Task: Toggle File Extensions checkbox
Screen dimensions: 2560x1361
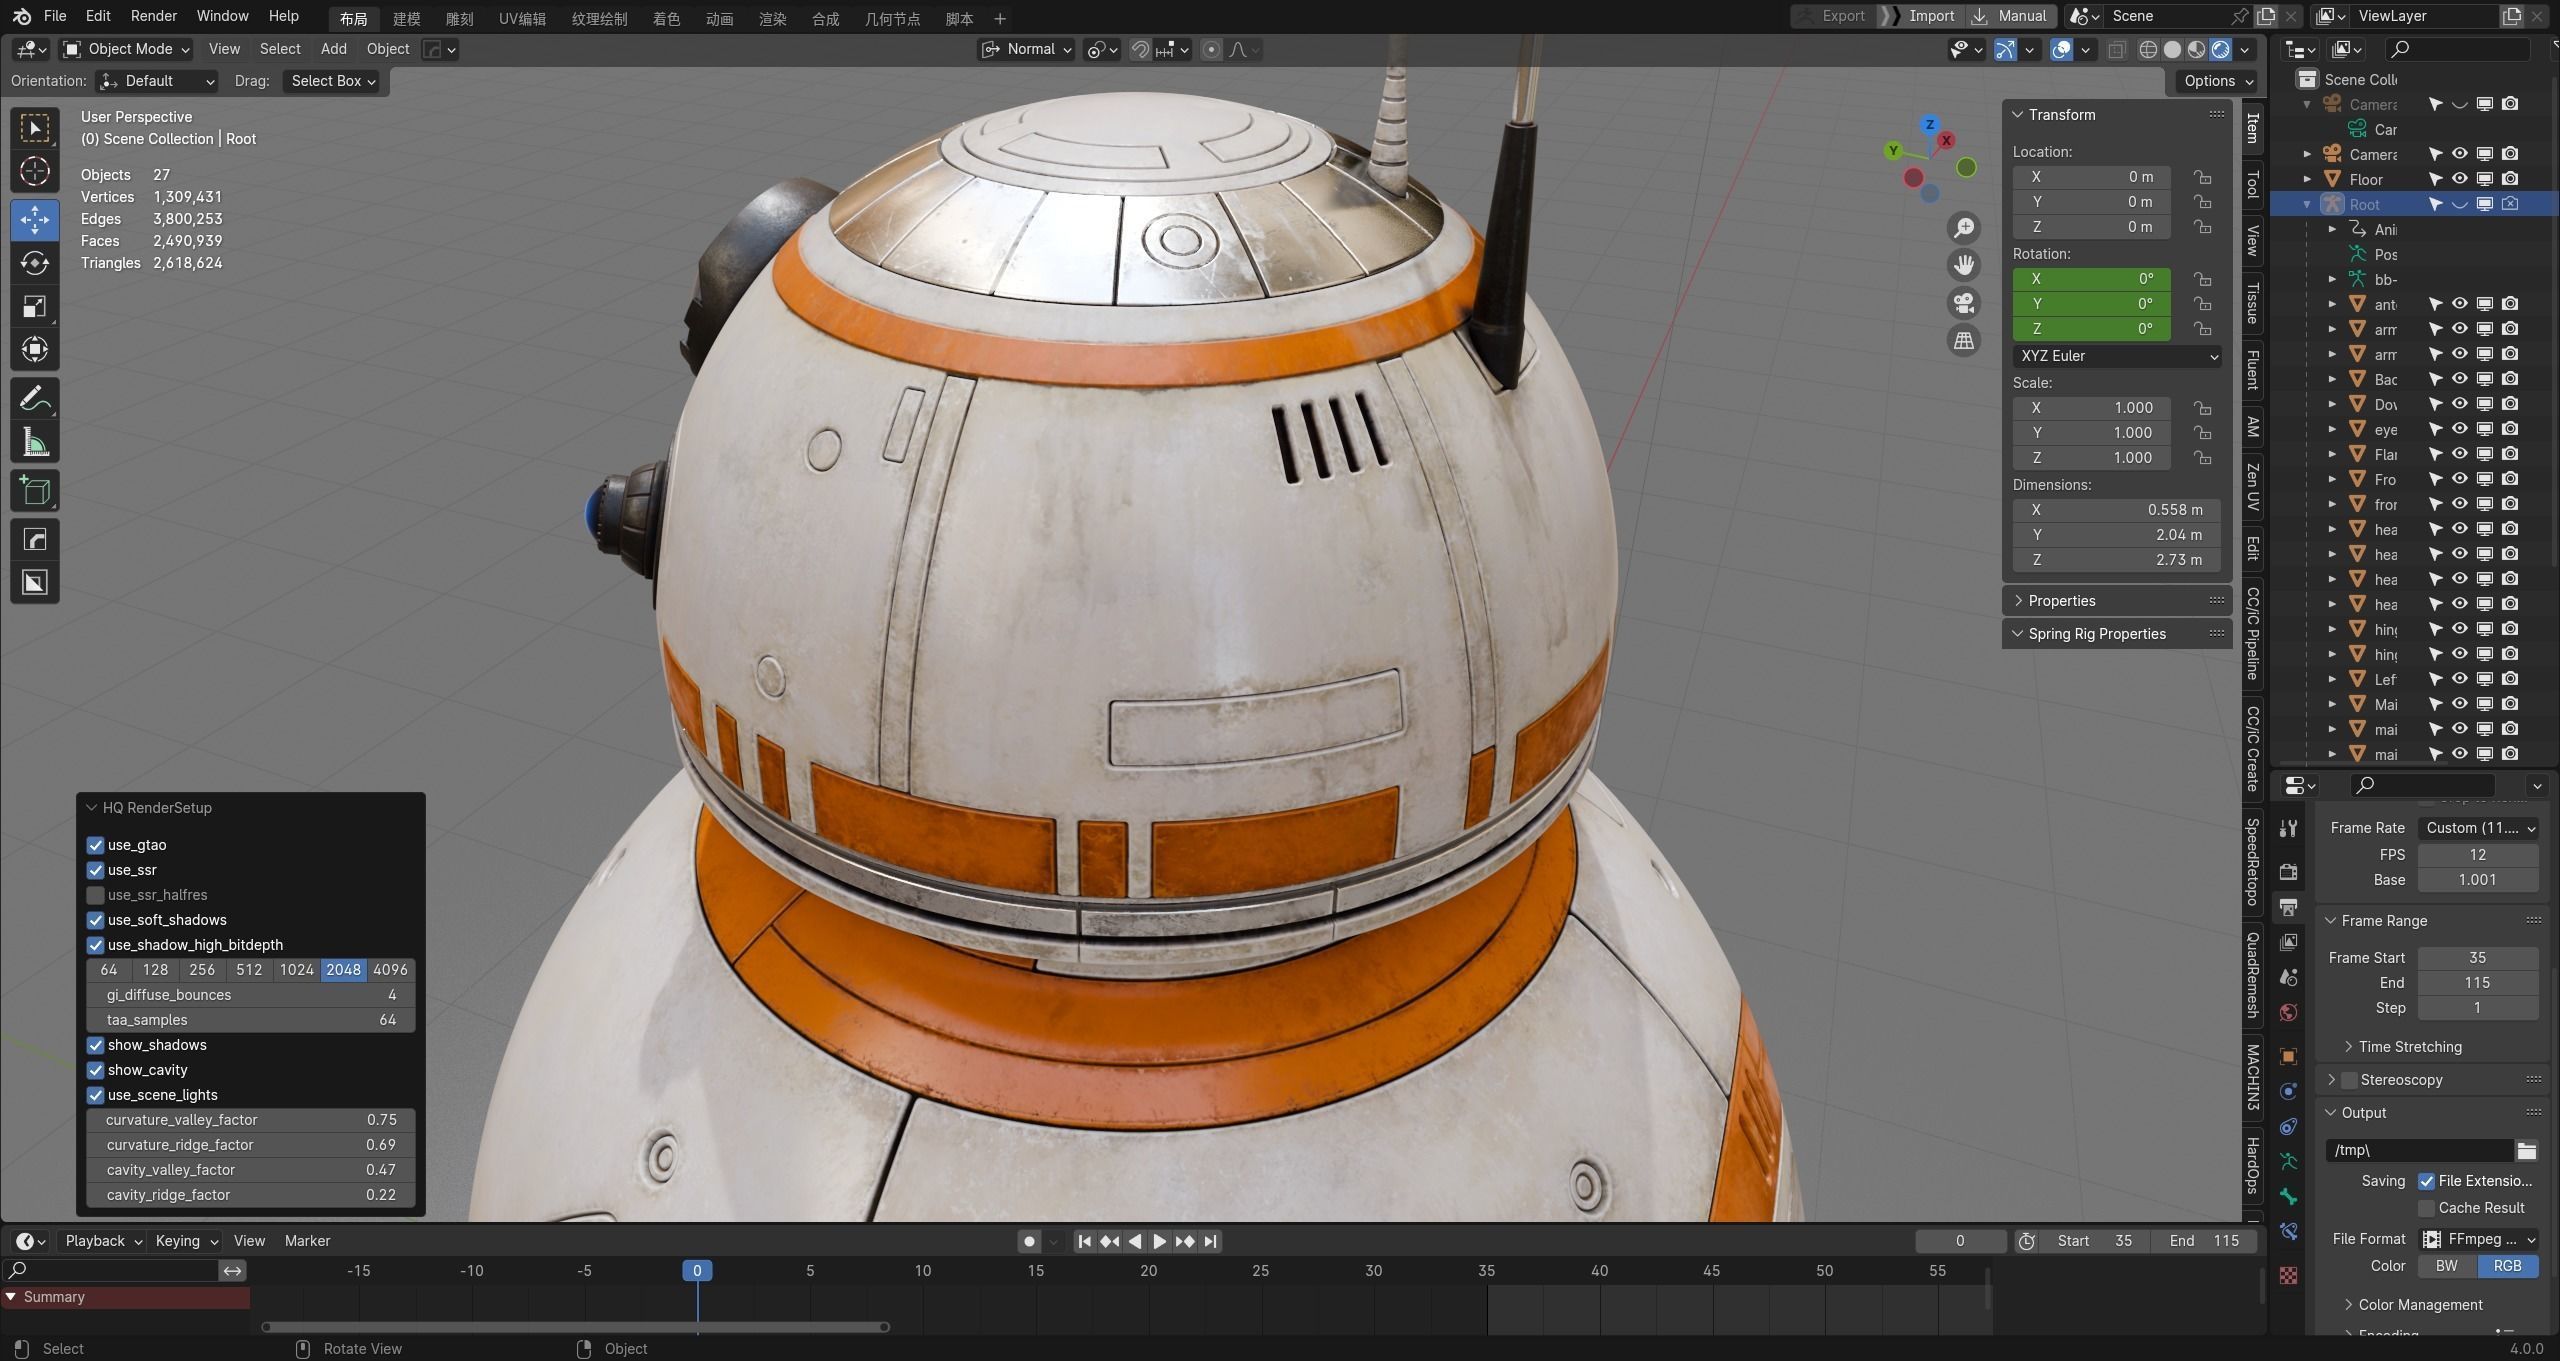Action: [2427, 1181]
